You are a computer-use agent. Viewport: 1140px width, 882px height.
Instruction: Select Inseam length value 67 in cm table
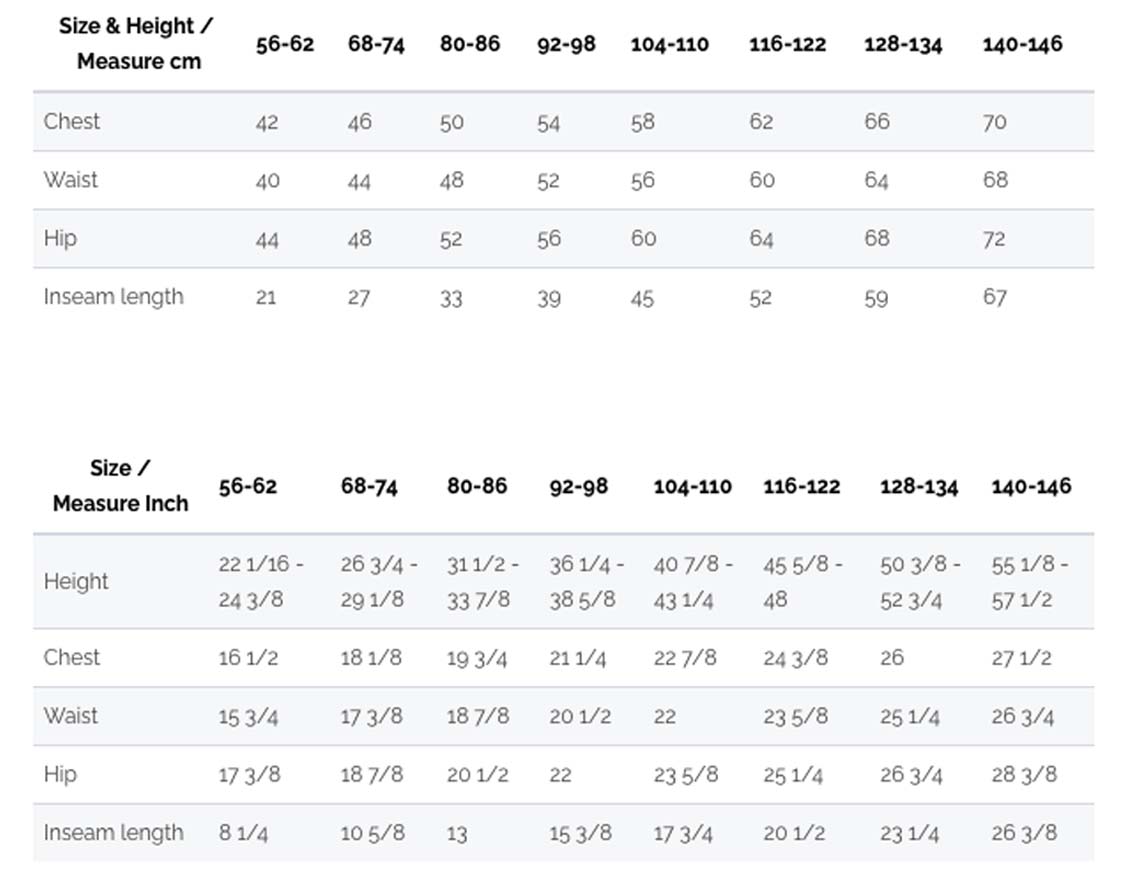pos(995,297)
